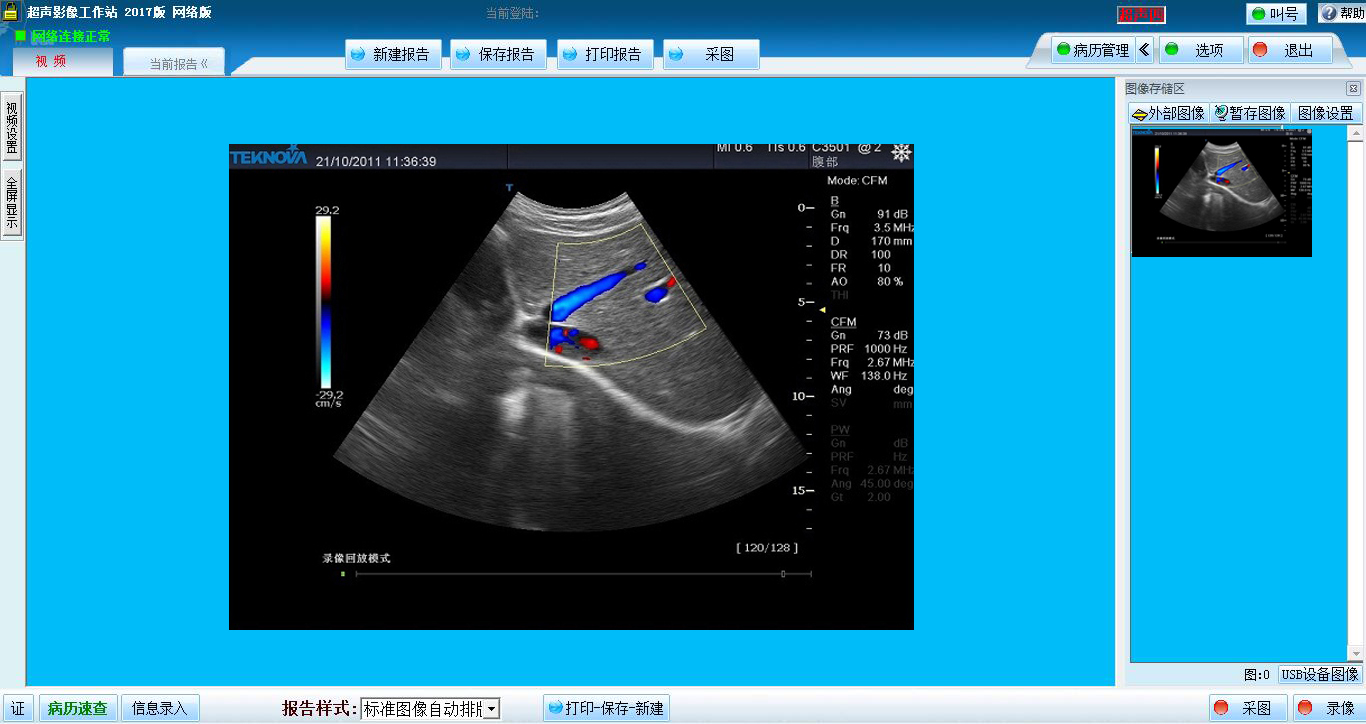1366x724 pixels.
Task: Switch to the 视频 video tab
Action: point(63,61)
